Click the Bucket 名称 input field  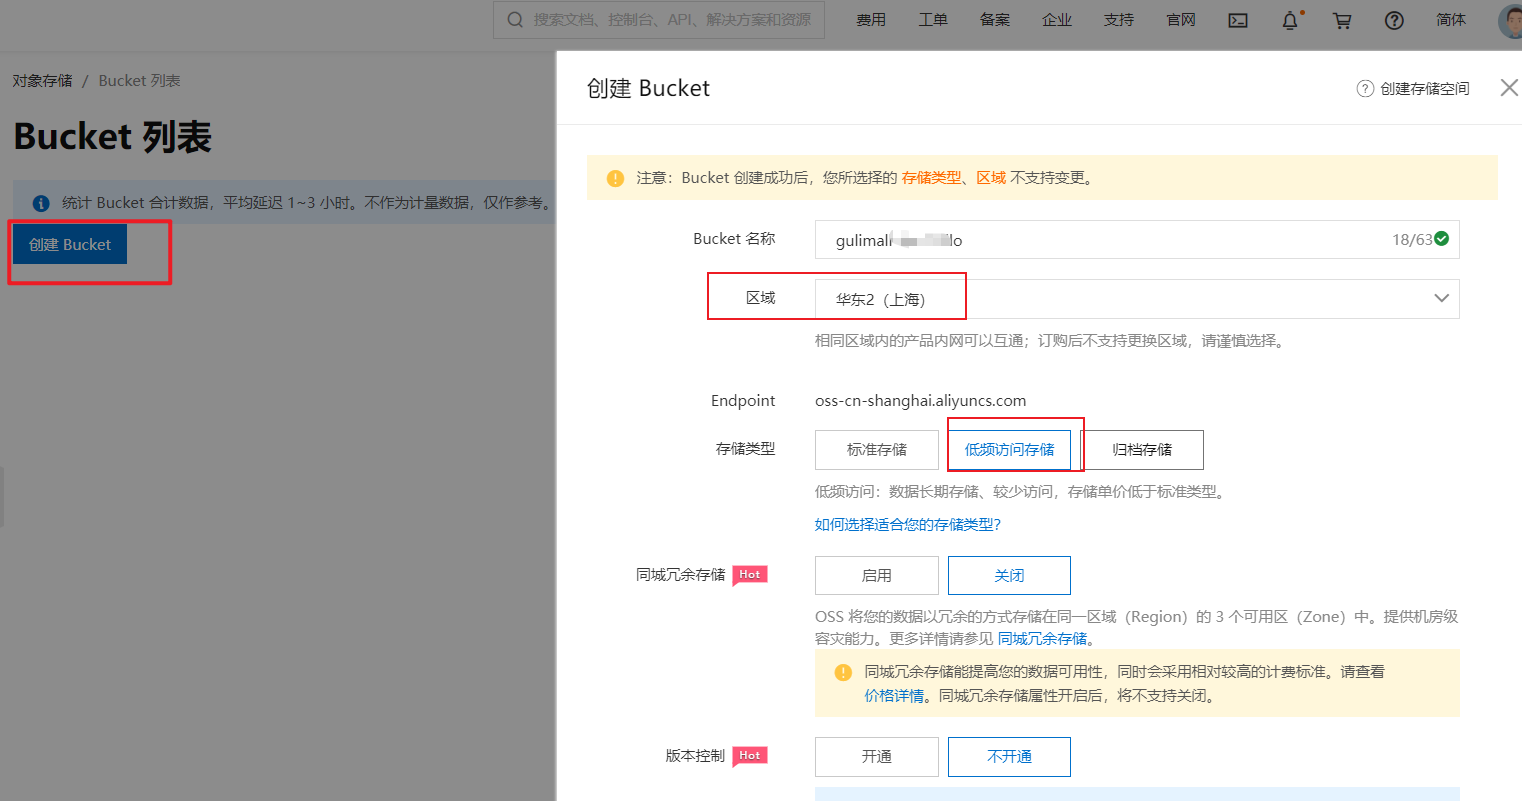(1137, 240)
